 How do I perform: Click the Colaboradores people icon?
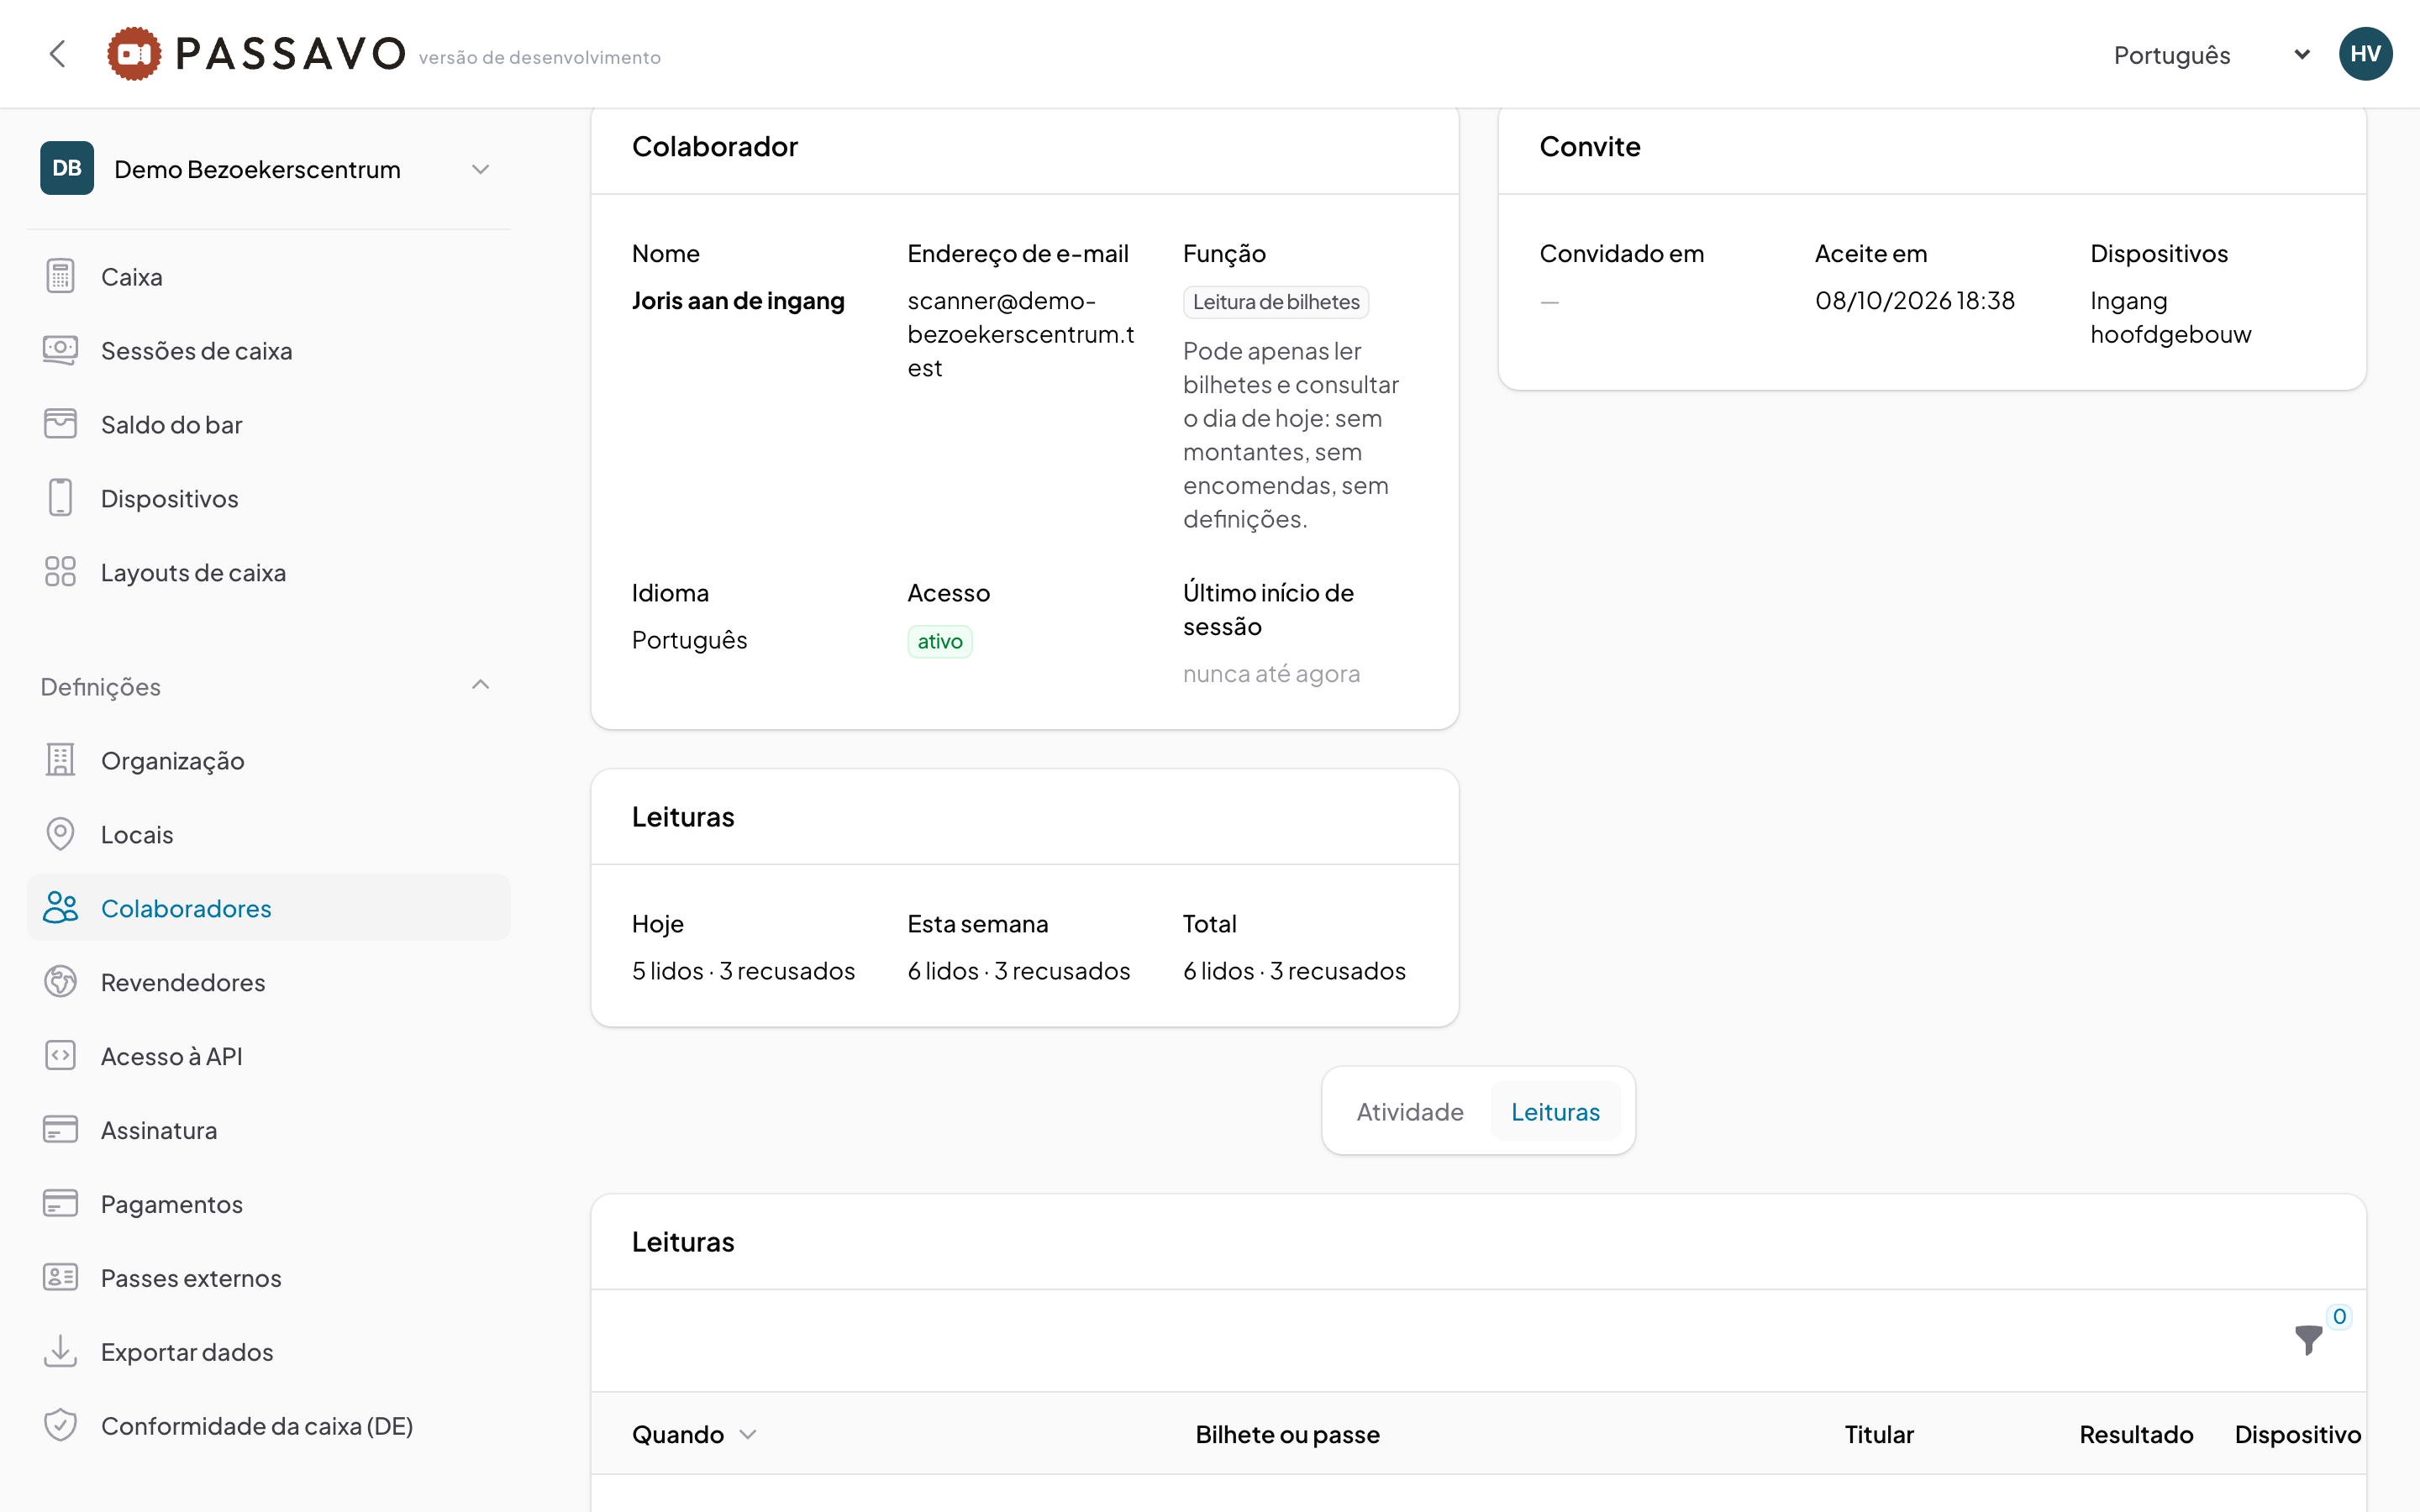click(x=60, y=908)
